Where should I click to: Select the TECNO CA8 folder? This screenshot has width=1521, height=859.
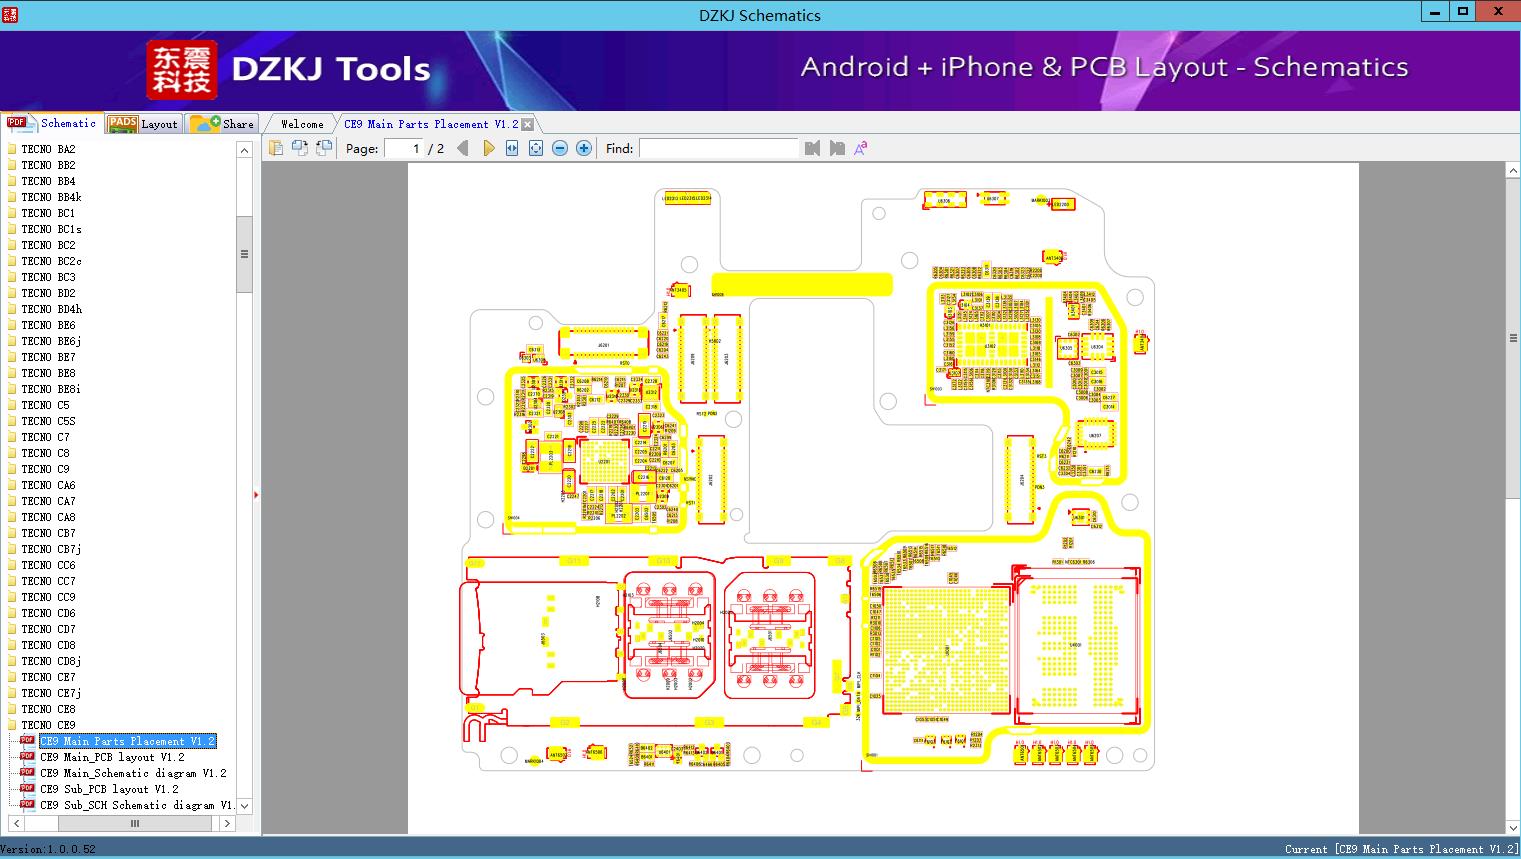click(x=48, y=517)
